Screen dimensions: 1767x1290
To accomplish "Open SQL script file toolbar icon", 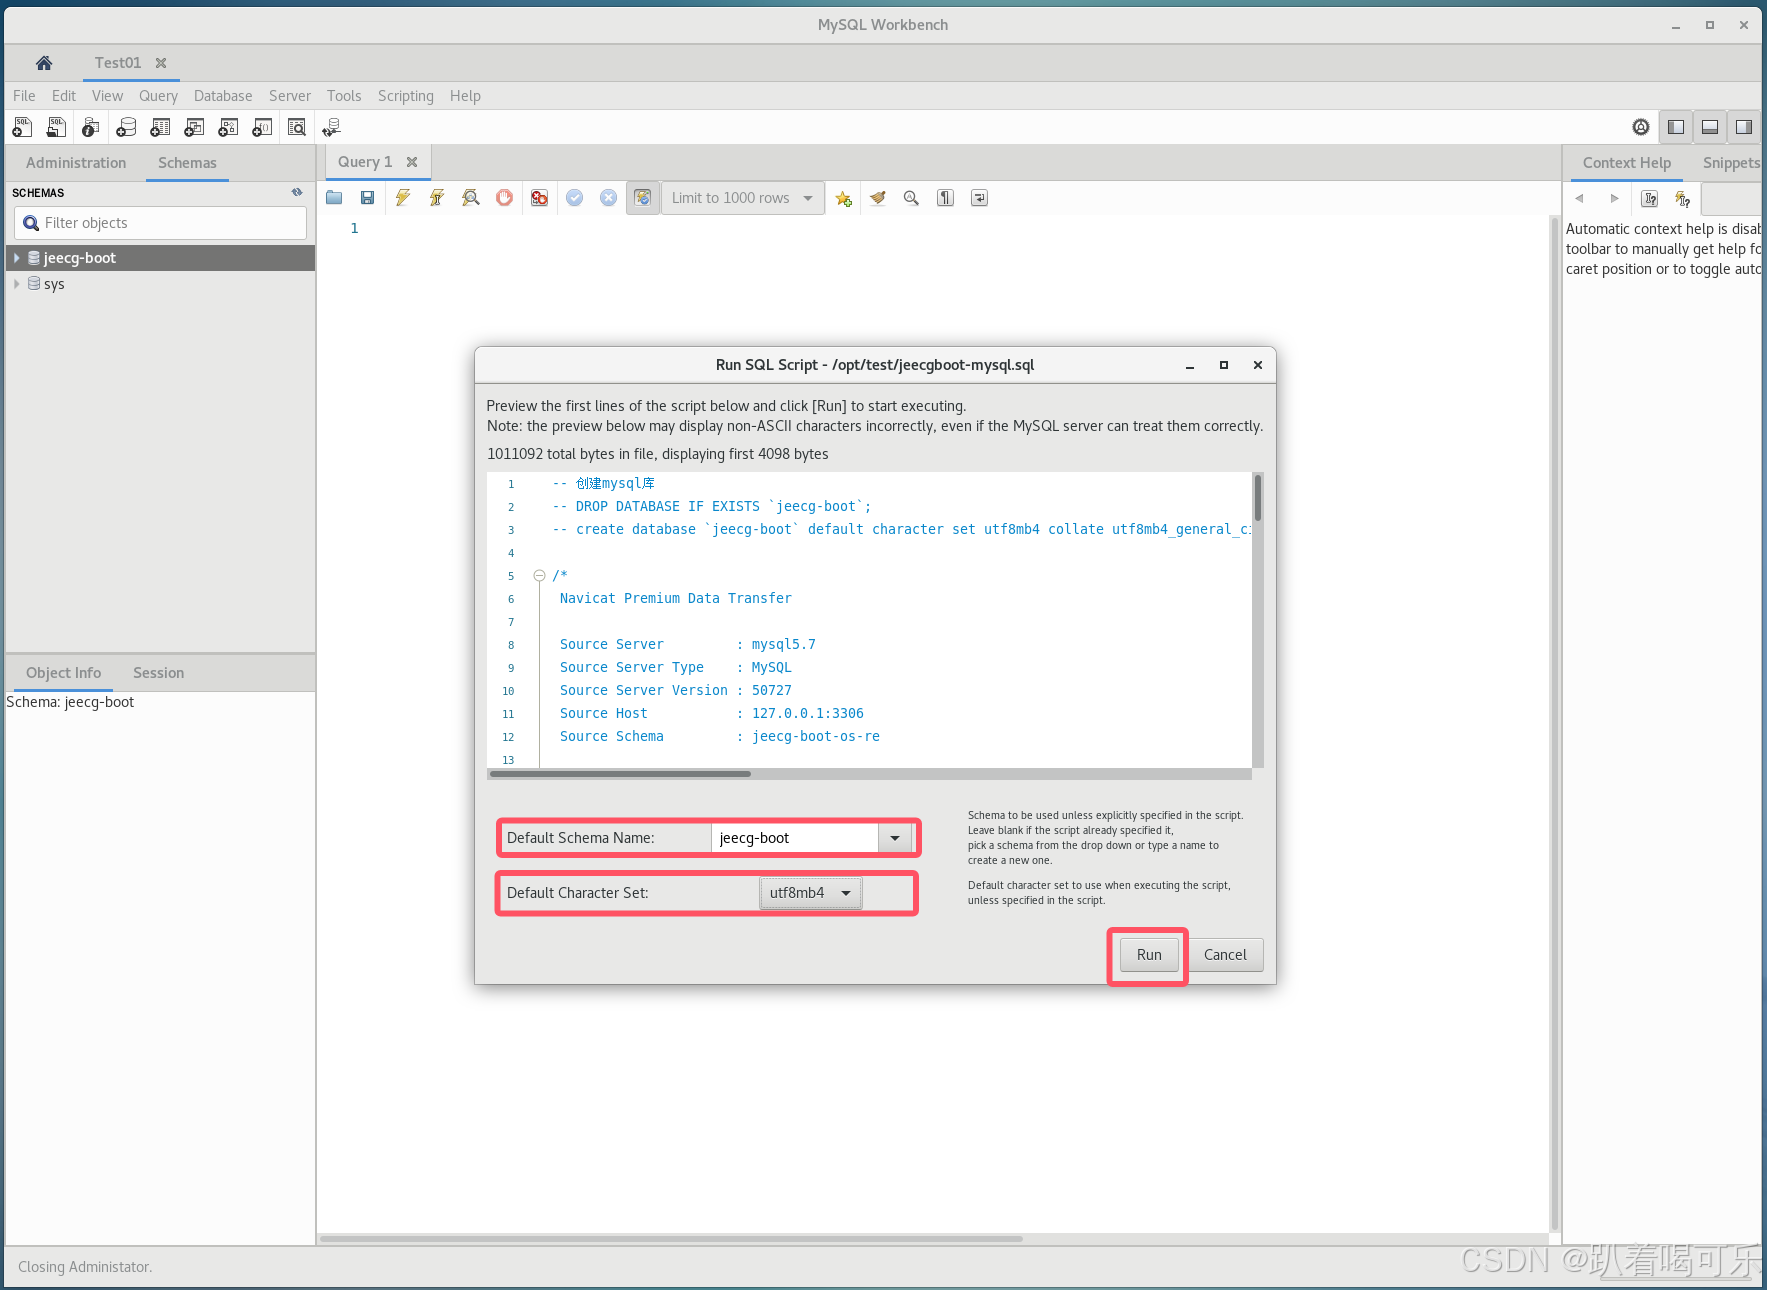I will tap(56, 127).
